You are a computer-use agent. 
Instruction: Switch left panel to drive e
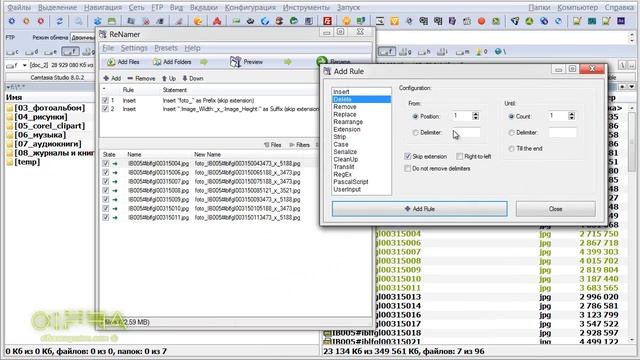pyautogui.click(x=50, y=52)
